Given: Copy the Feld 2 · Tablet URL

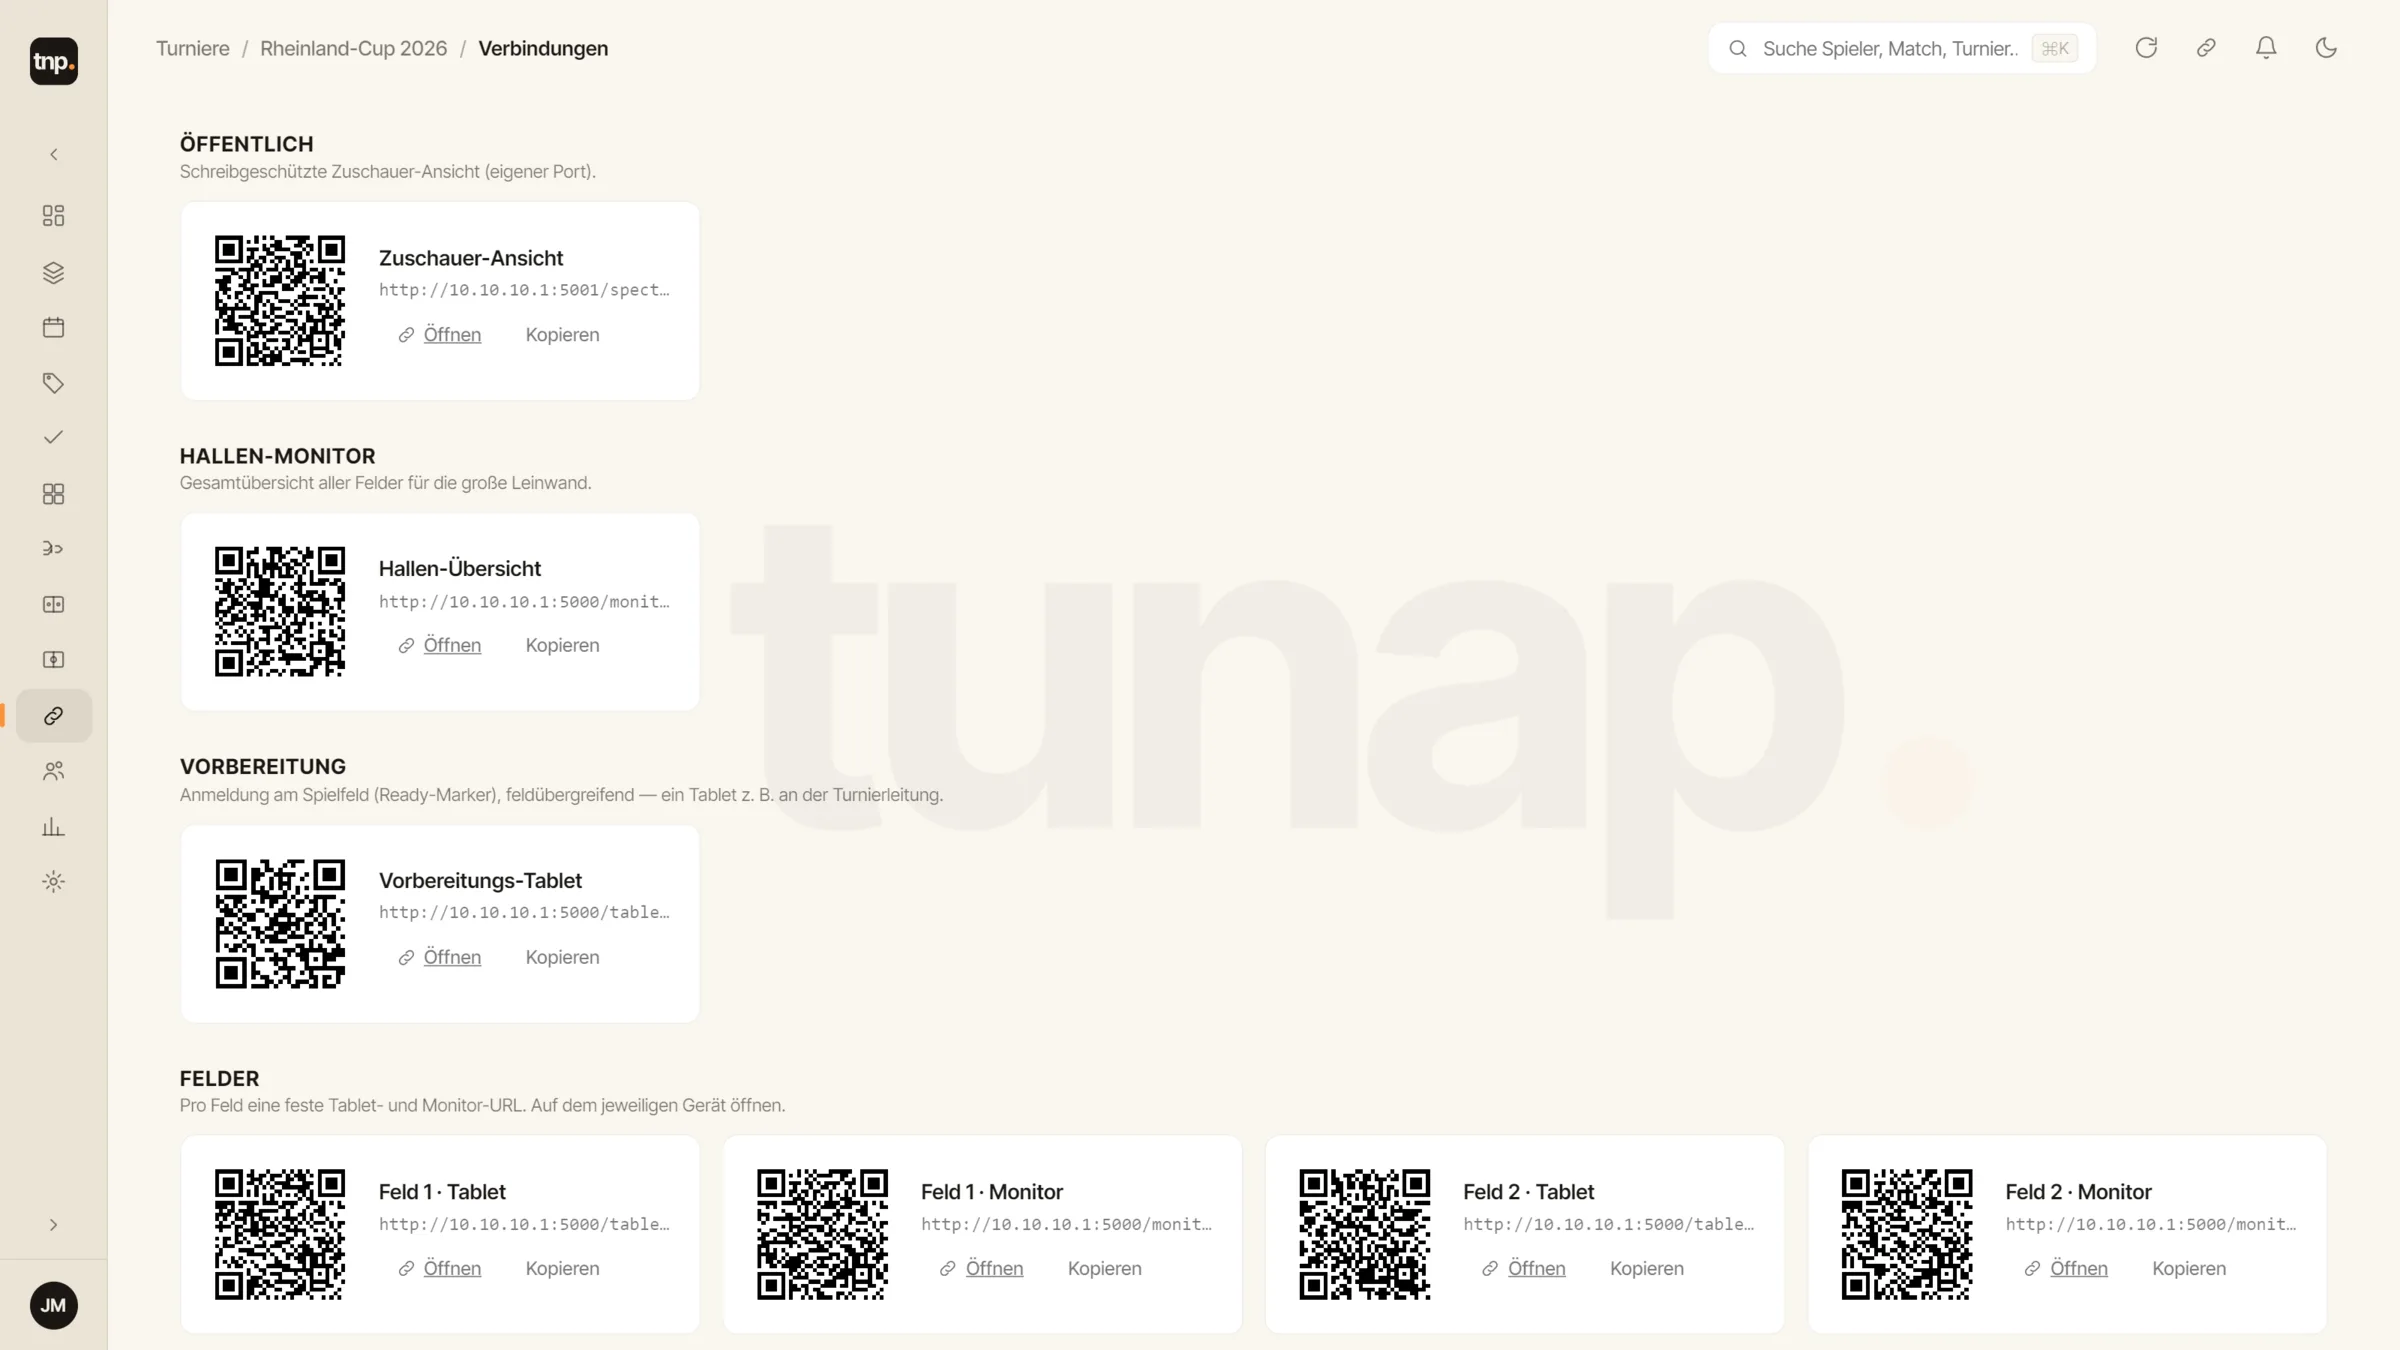Looking at the screenshot, I should (1647, 1269).
